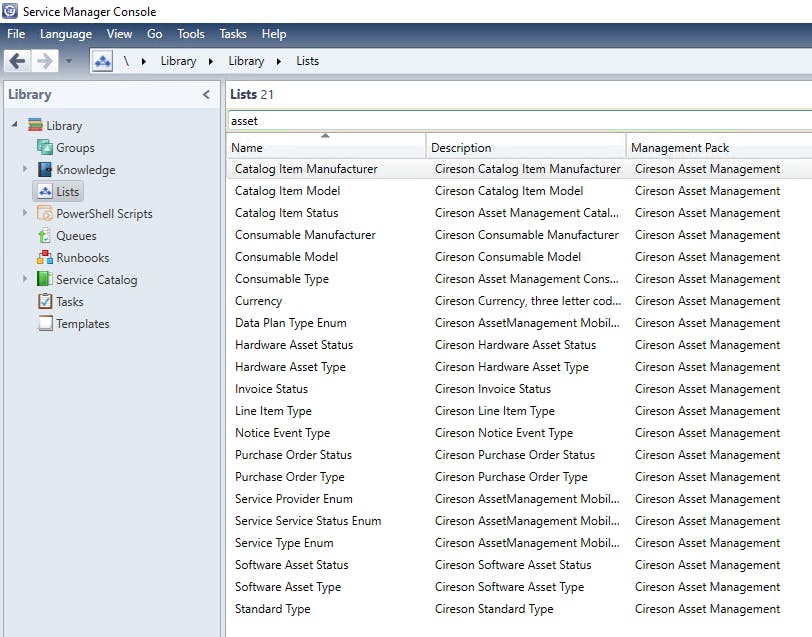The width and height of the screenshot is (812, 637).
Task: Expand the PowerShell Scripts node
Action: [x=25, y=213]
